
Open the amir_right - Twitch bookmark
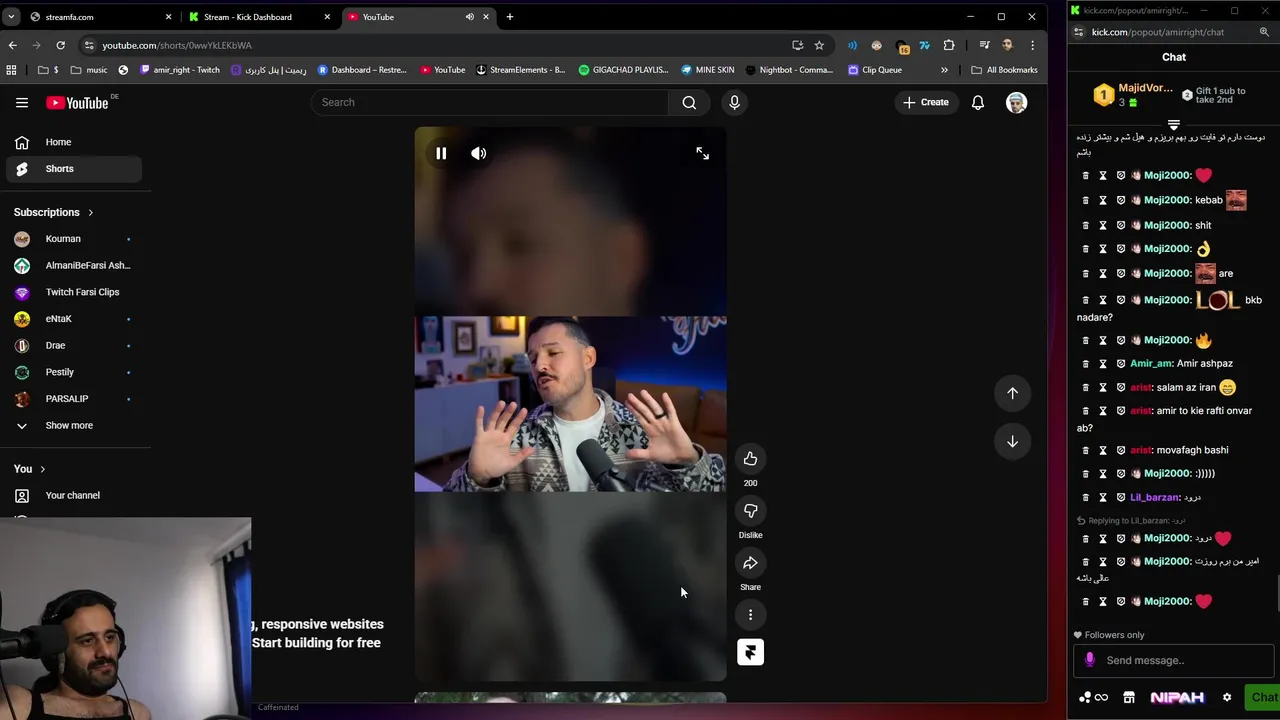point(180,70)
